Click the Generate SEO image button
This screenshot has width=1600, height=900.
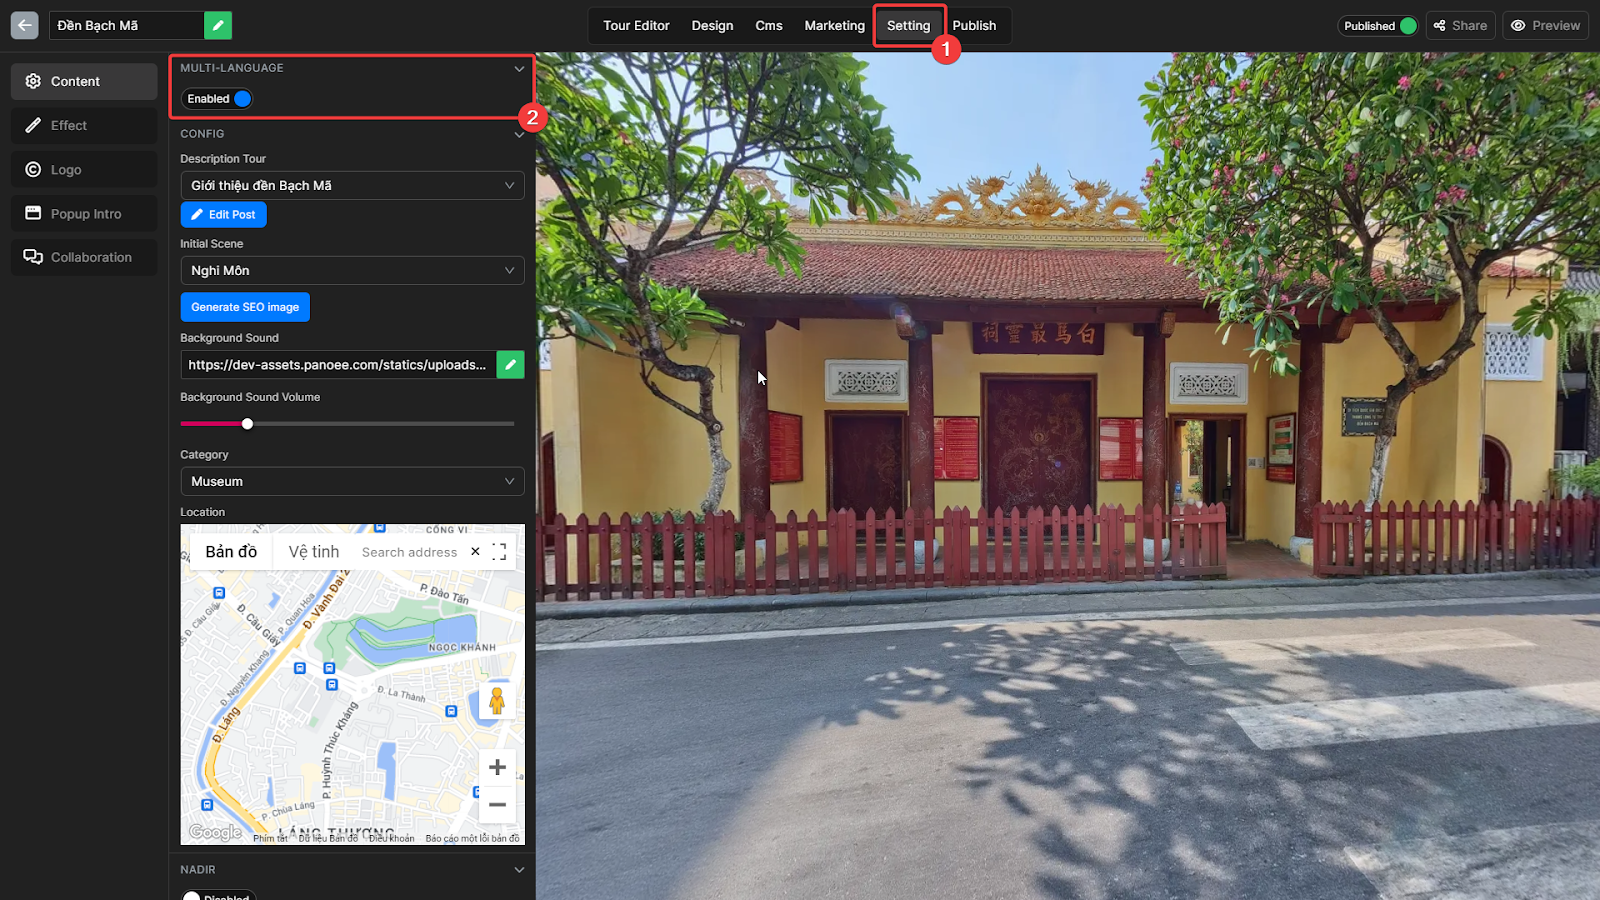(x=245, y=307)
